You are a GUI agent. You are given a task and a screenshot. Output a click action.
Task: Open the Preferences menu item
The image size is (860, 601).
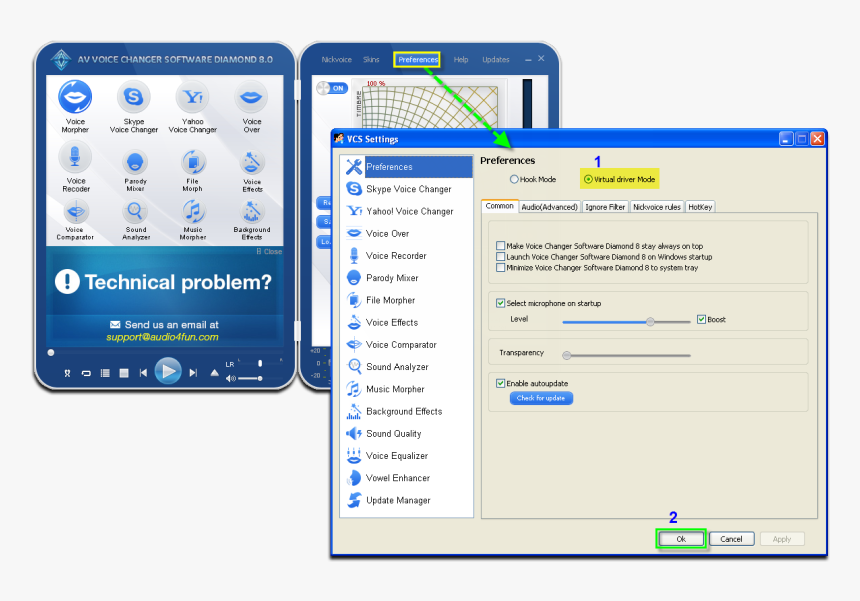click(418, 59)
